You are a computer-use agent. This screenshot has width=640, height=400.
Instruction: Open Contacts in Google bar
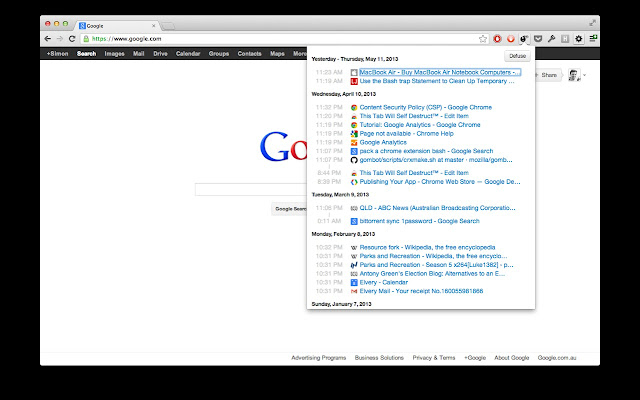pyautogui.click(x=249, y=53)
